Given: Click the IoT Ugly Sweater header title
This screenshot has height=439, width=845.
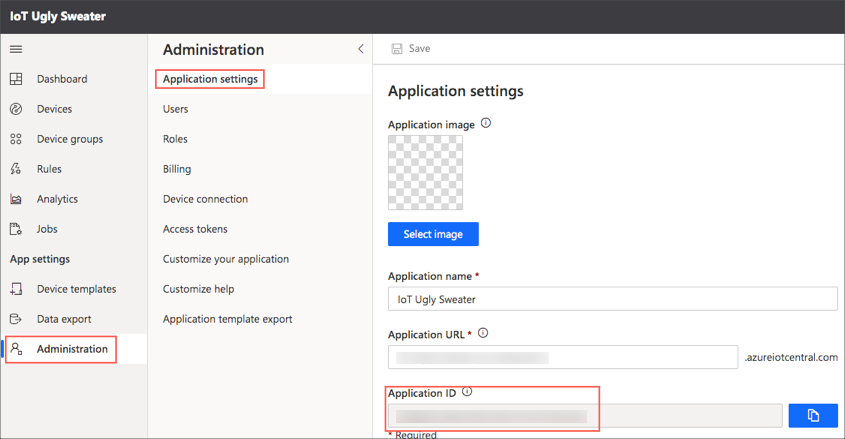Looking at the screenshot, I should [58, 17].
